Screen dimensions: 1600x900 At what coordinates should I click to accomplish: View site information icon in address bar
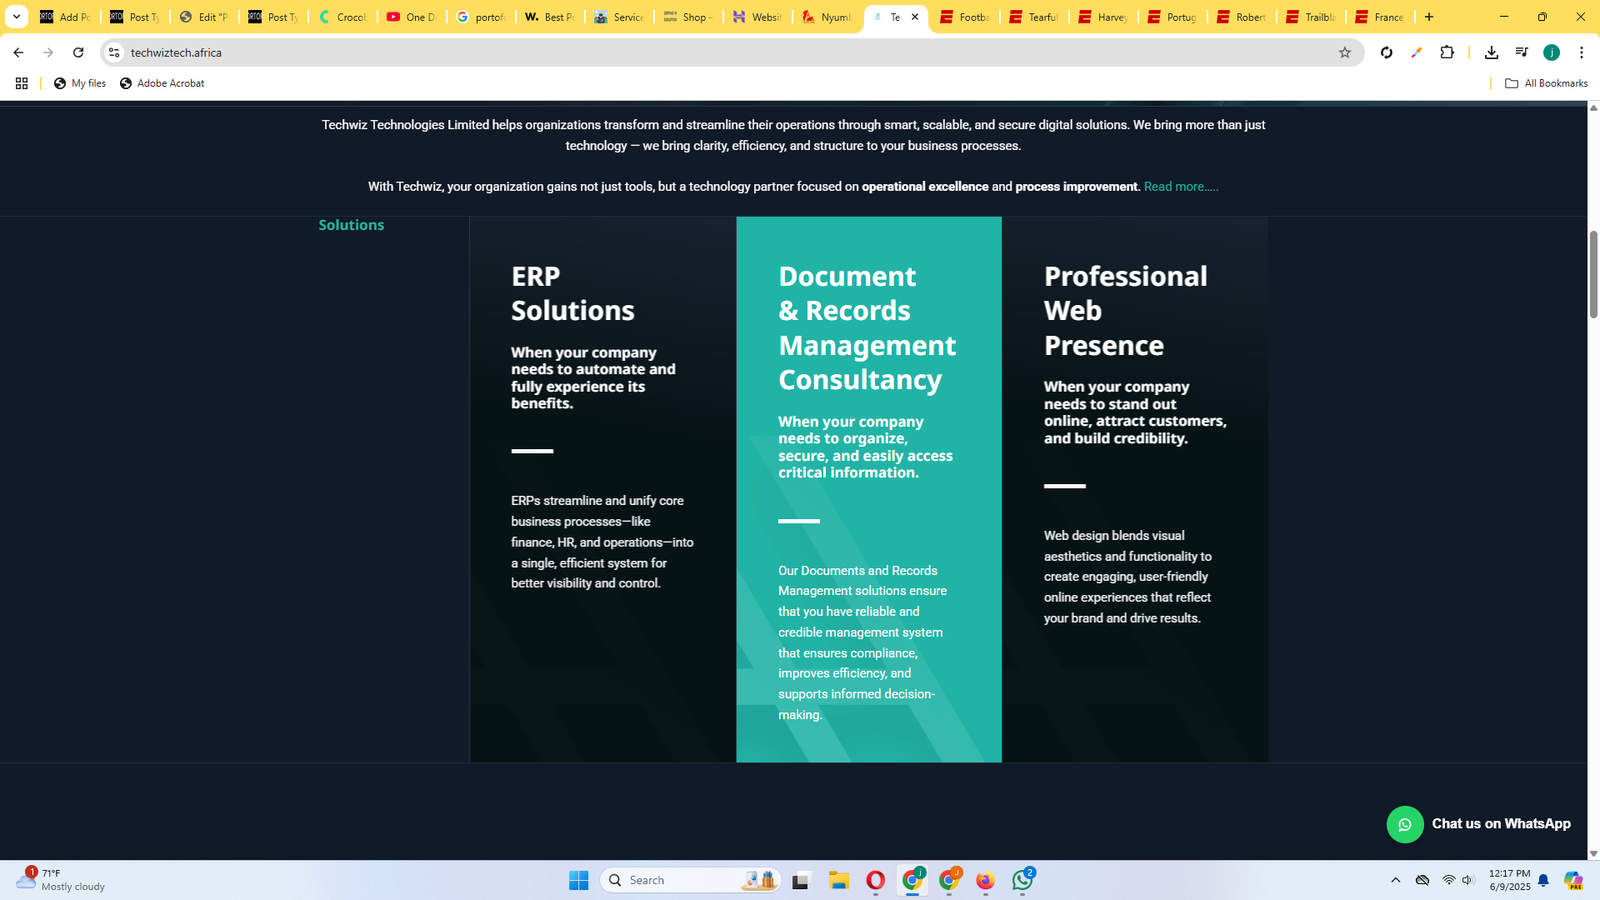pos(114,52)
